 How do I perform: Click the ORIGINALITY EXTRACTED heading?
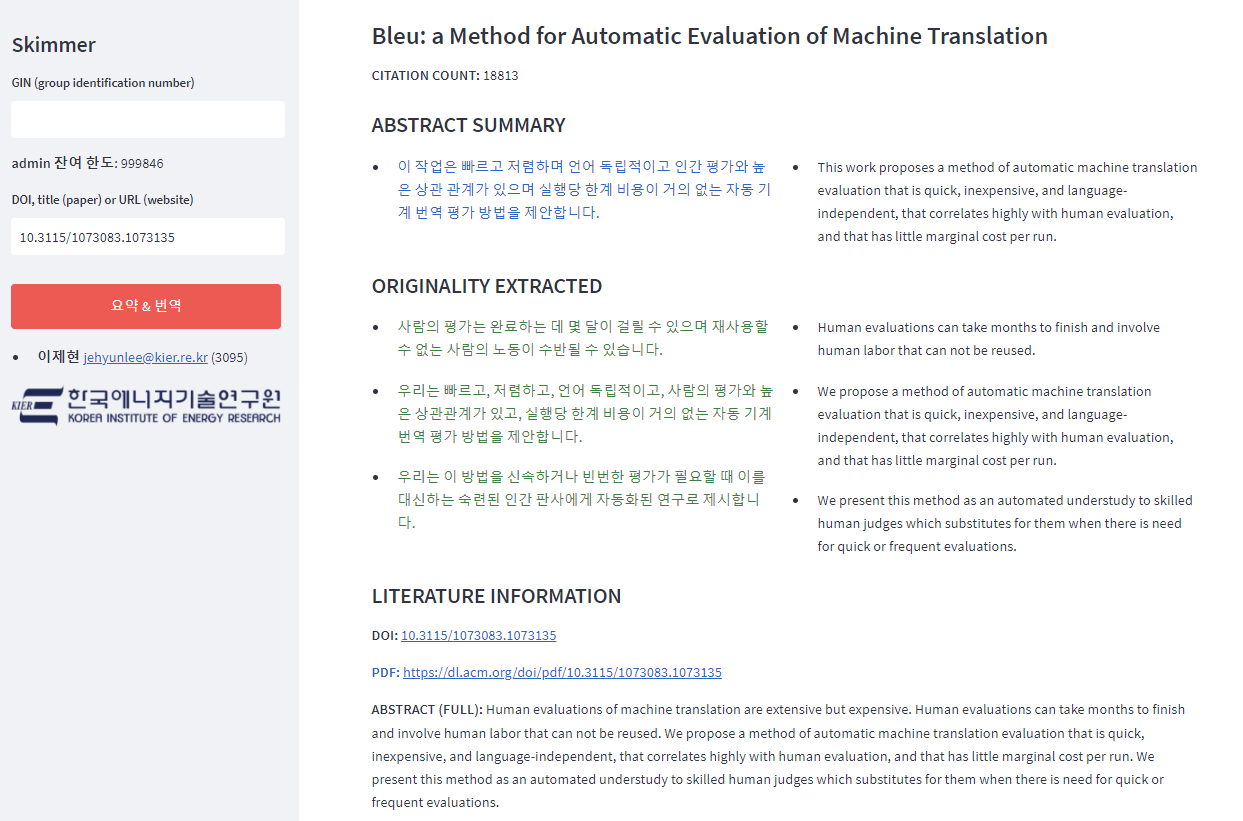coord(487,286)
